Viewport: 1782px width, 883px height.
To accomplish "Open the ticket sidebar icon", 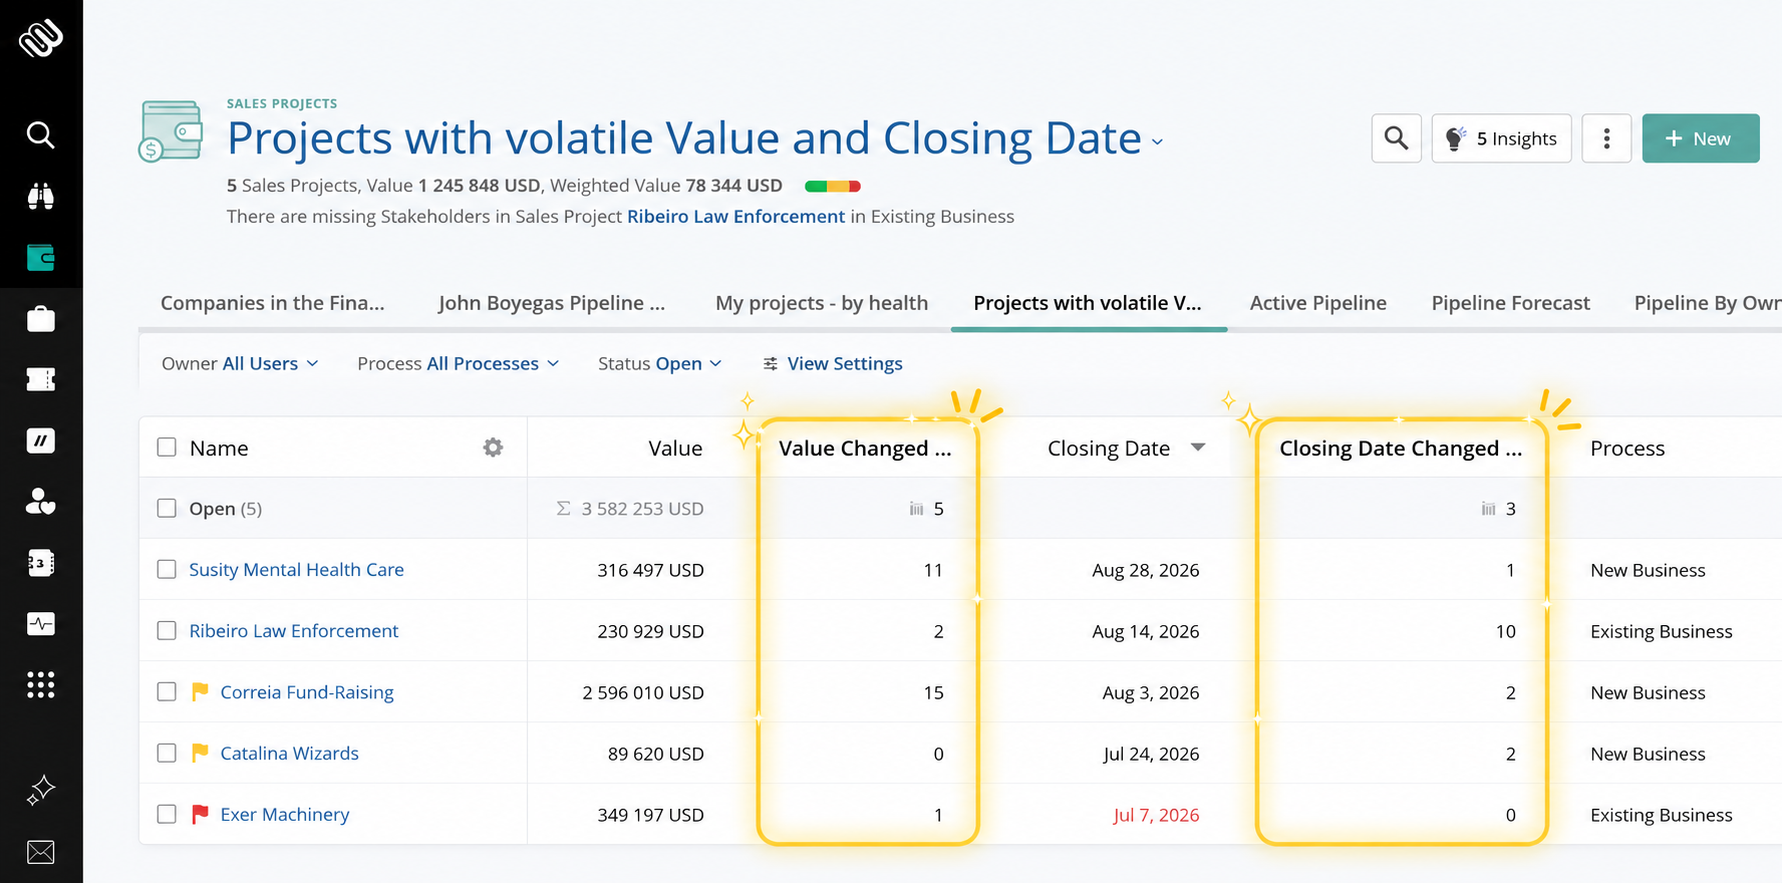I will [x=41, y=379].
